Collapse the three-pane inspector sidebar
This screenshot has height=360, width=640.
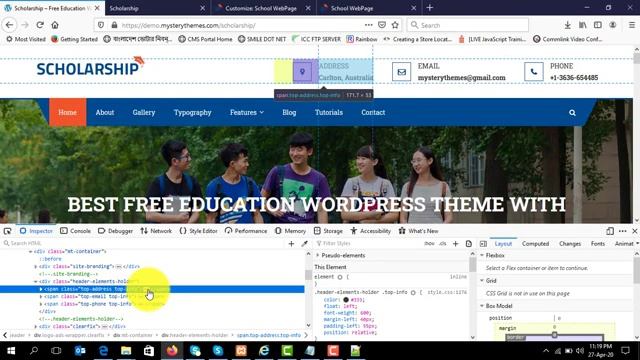click(483, 244)
